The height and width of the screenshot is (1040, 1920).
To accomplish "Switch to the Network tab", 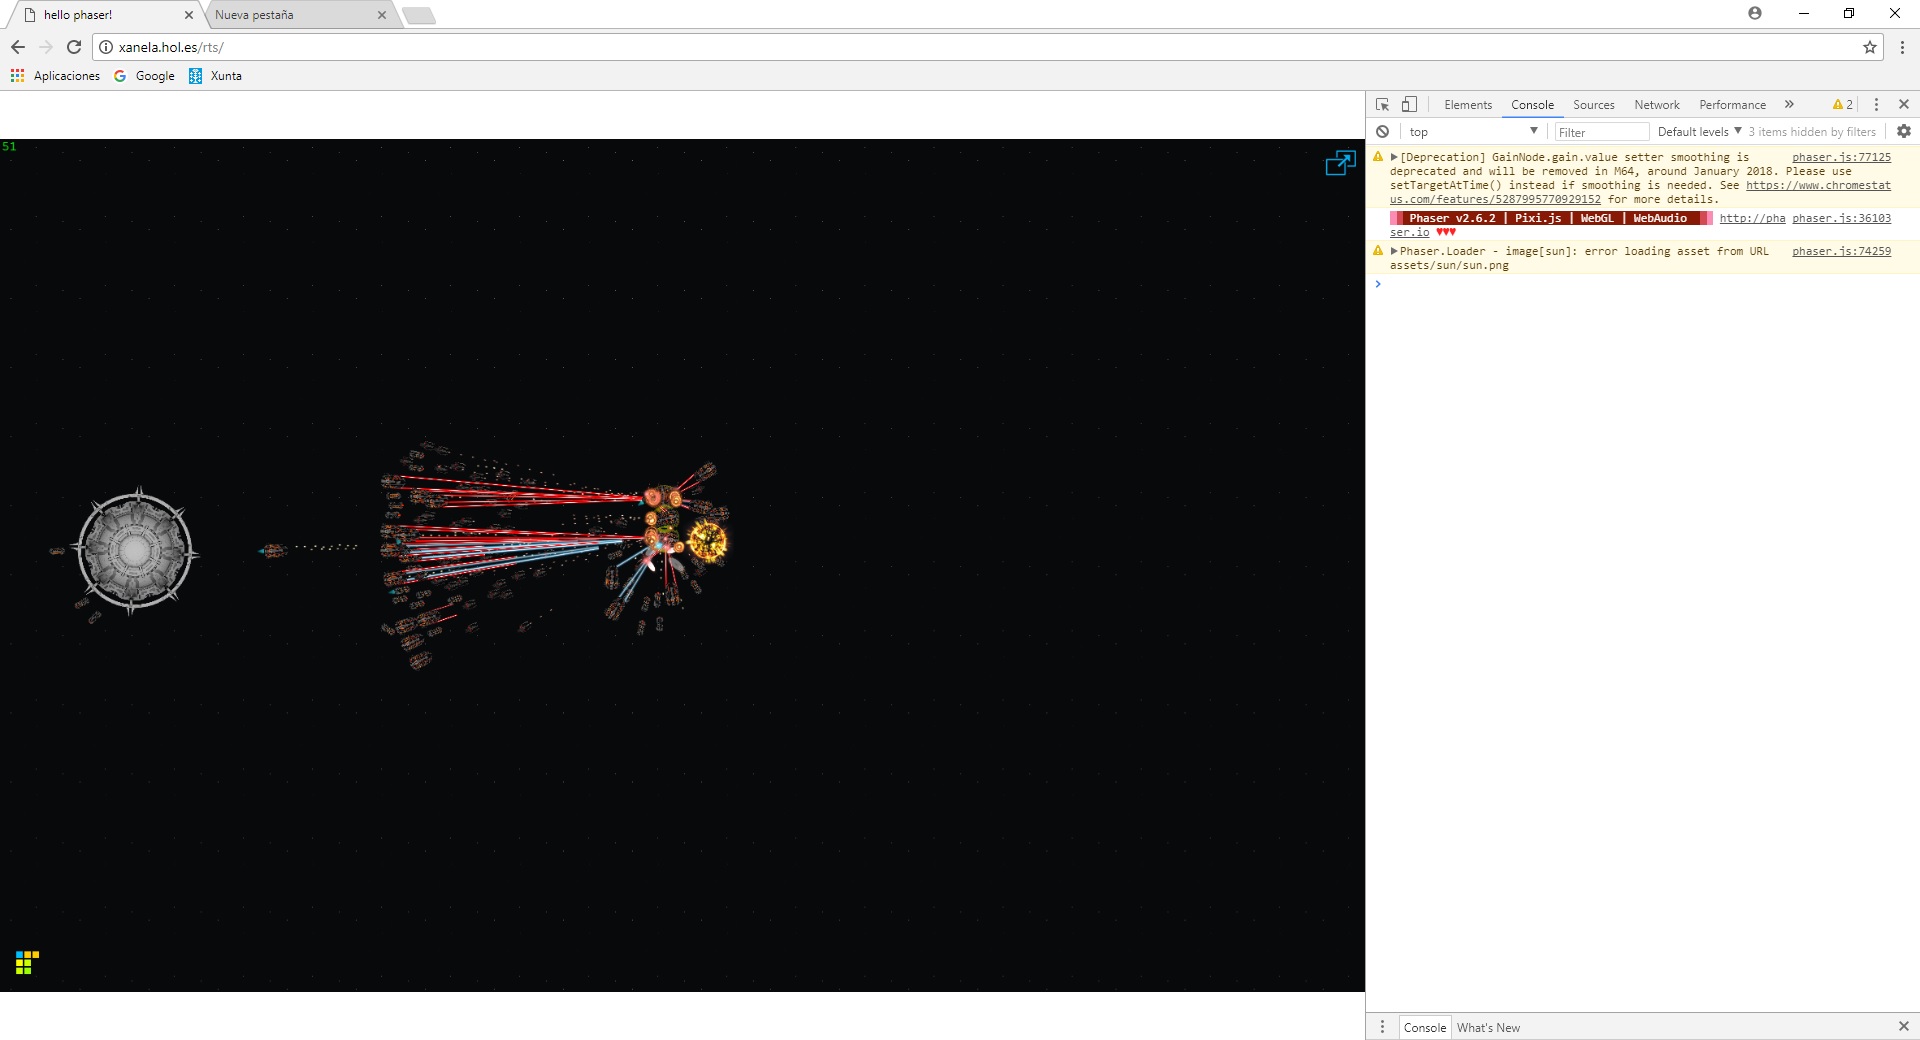I will pyautogui.click(x=1656, y=105).
